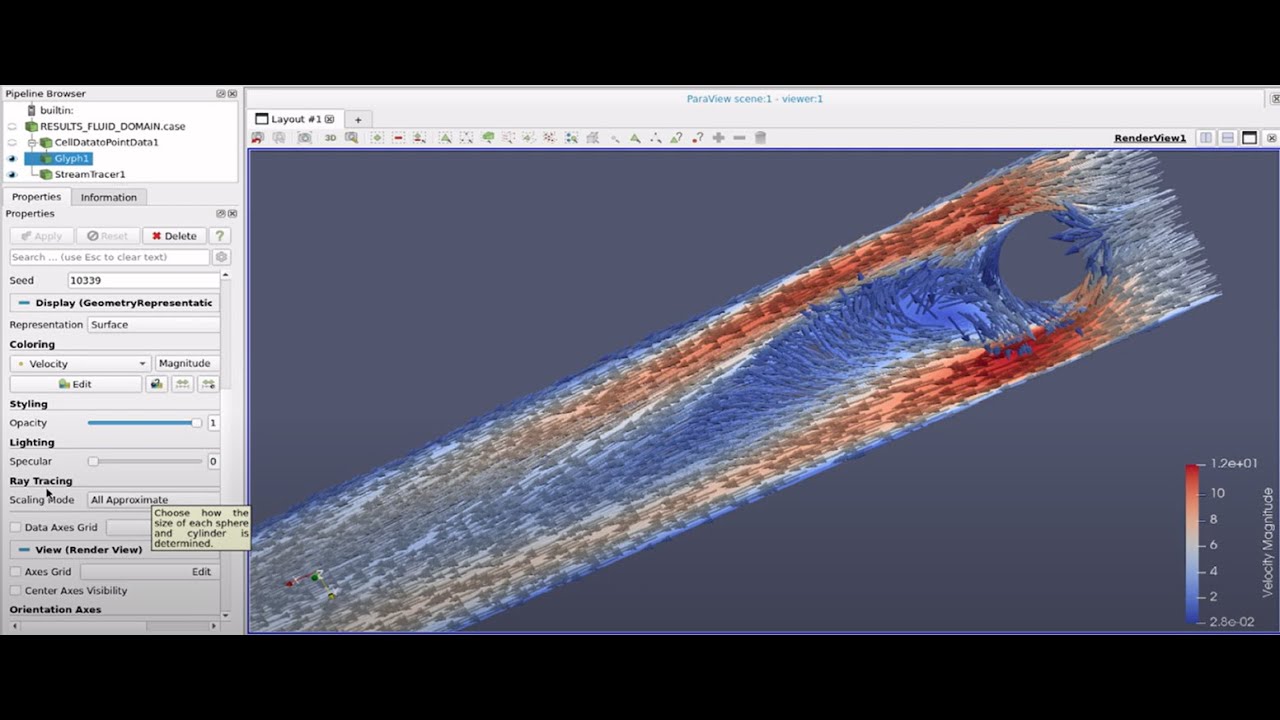
Task: Activate the hover cells query icon
Action: coord(677,138)
